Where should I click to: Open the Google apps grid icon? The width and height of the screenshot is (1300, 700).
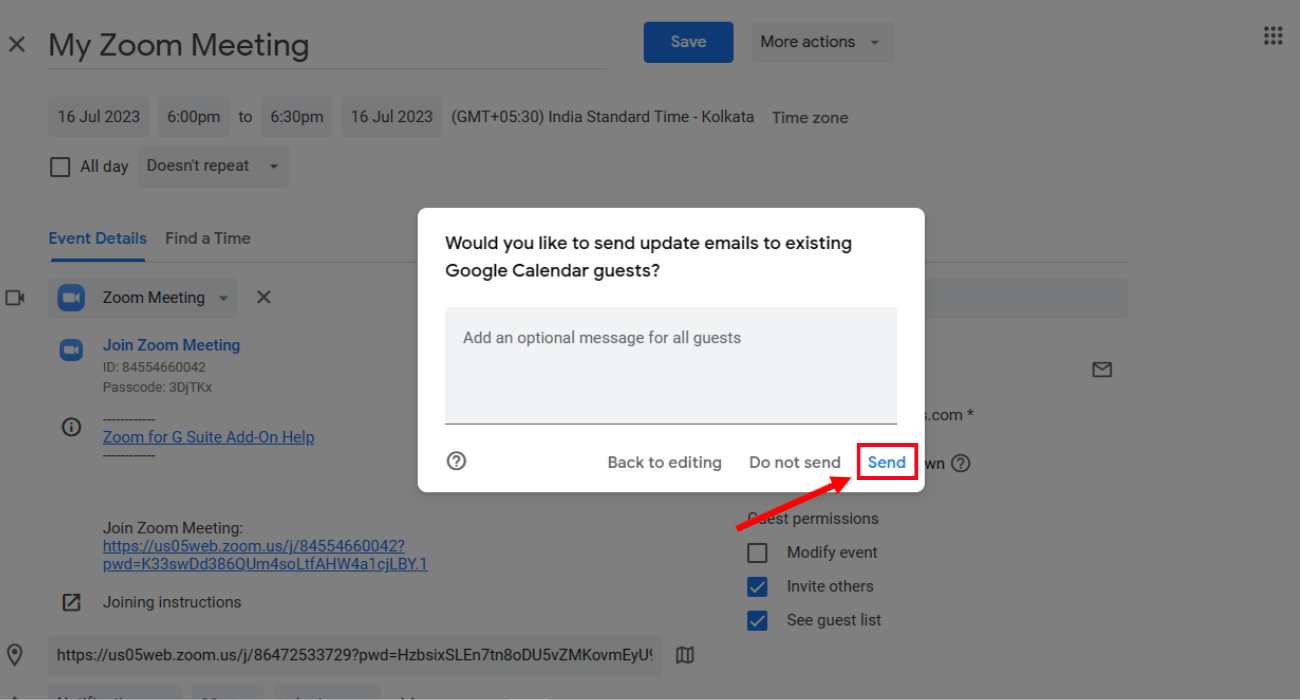pyautogui.click(x=1273, y=36)
